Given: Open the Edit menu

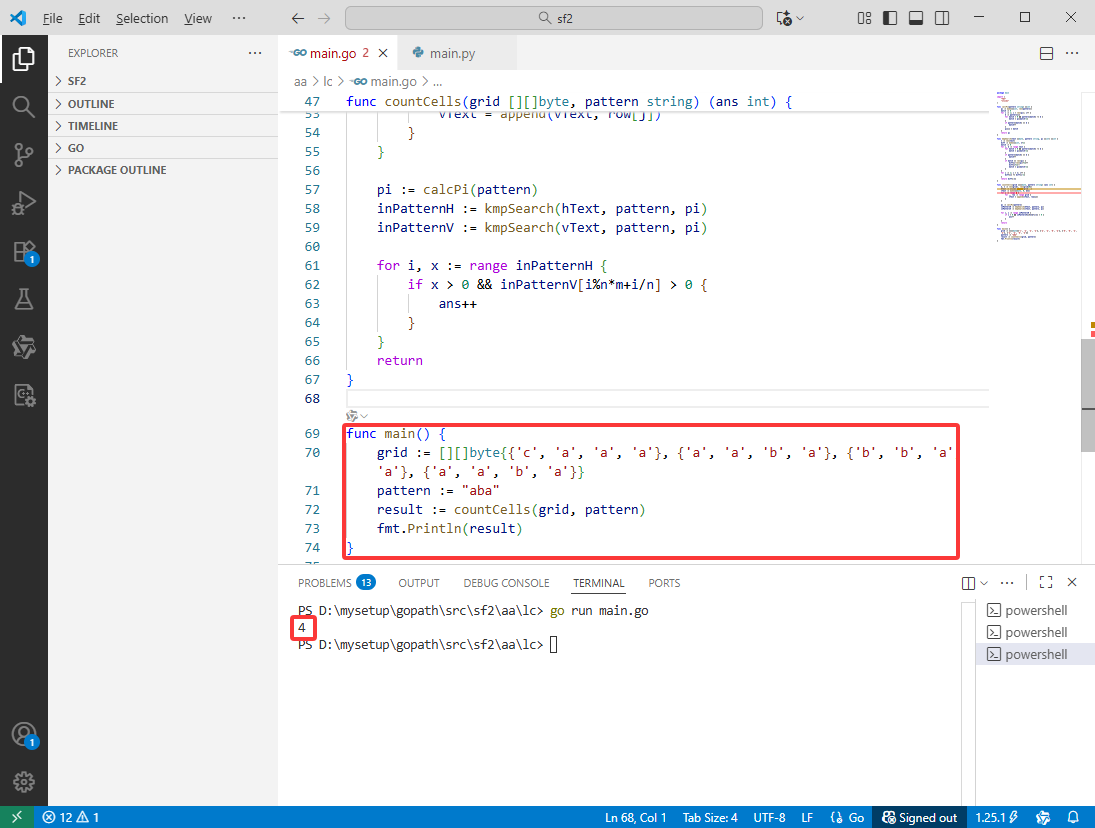Looking at the screenshot, I should click(89, 18).
